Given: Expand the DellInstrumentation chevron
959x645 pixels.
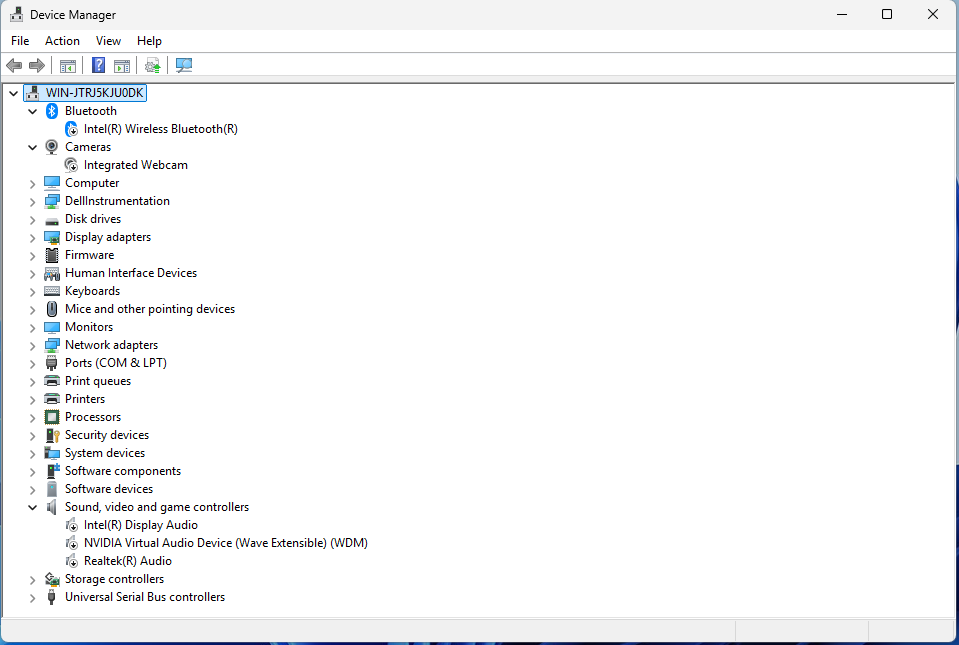Looking at the screenshot, I should point(32,202).
